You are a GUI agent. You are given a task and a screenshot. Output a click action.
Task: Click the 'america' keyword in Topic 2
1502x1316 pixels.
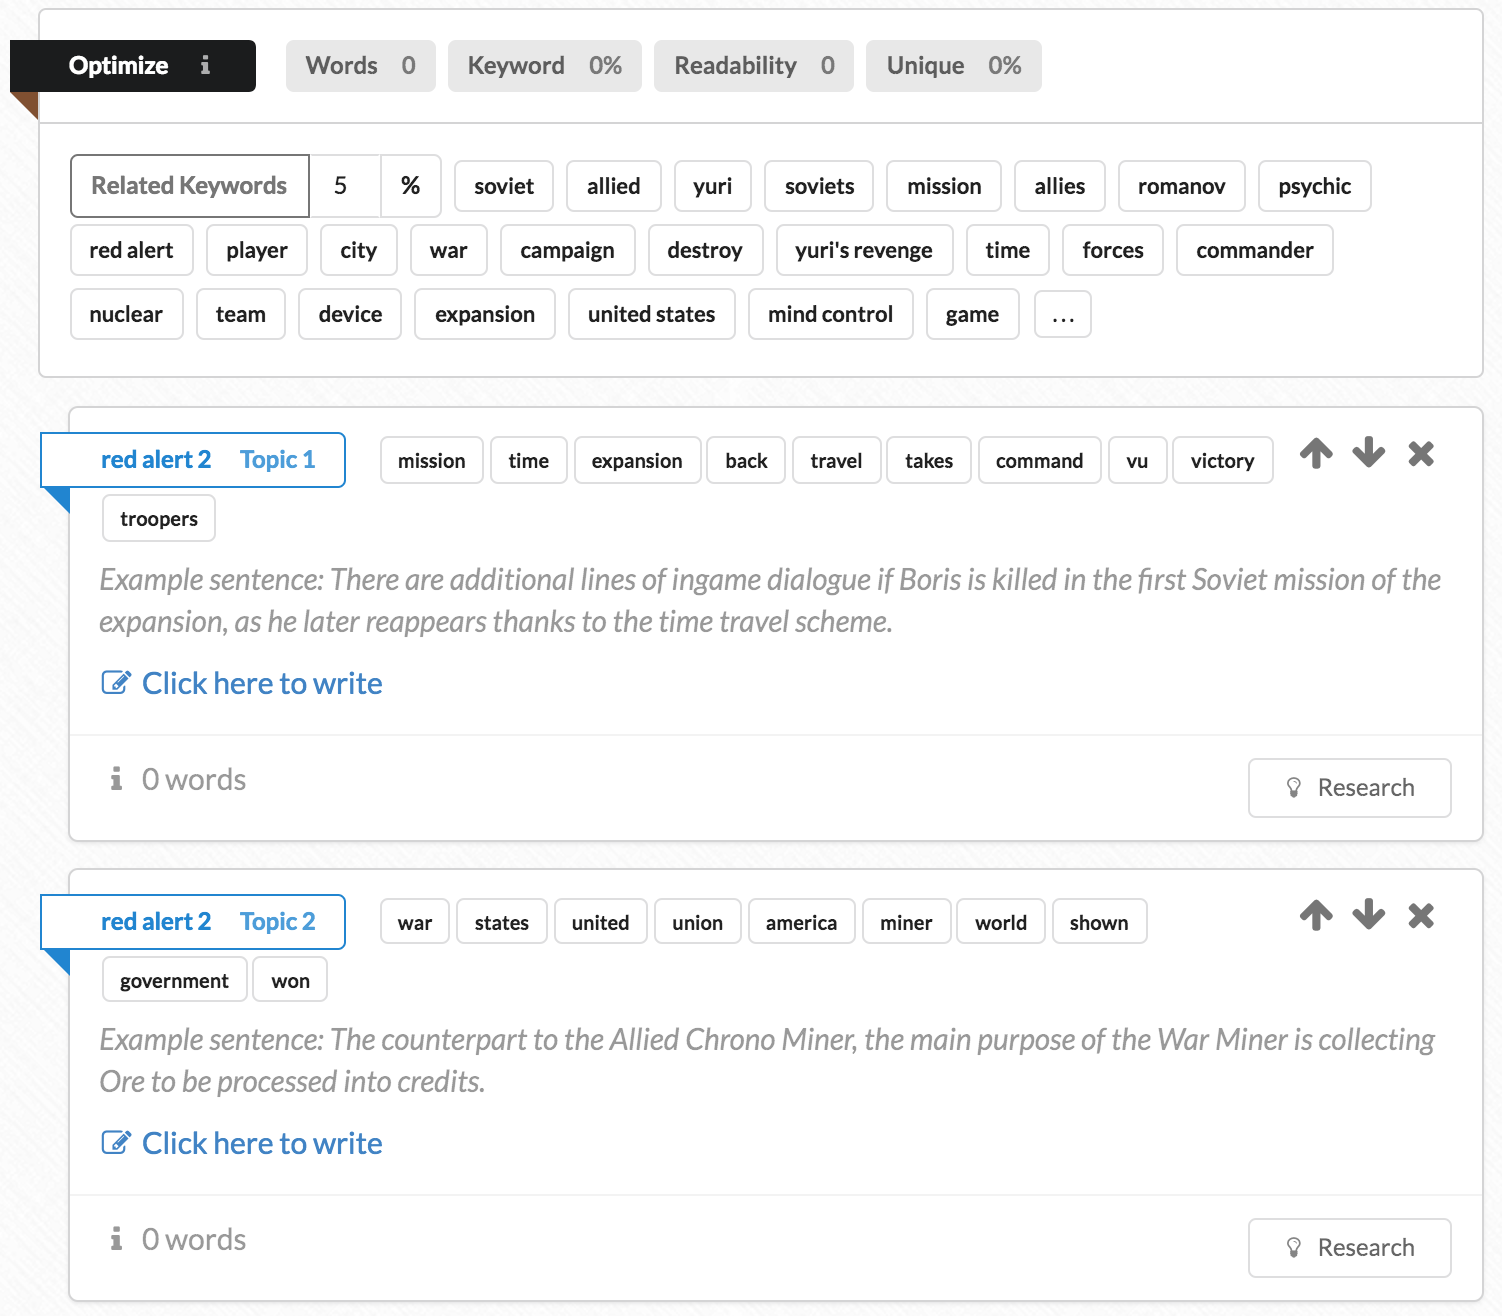pos(801,922)
